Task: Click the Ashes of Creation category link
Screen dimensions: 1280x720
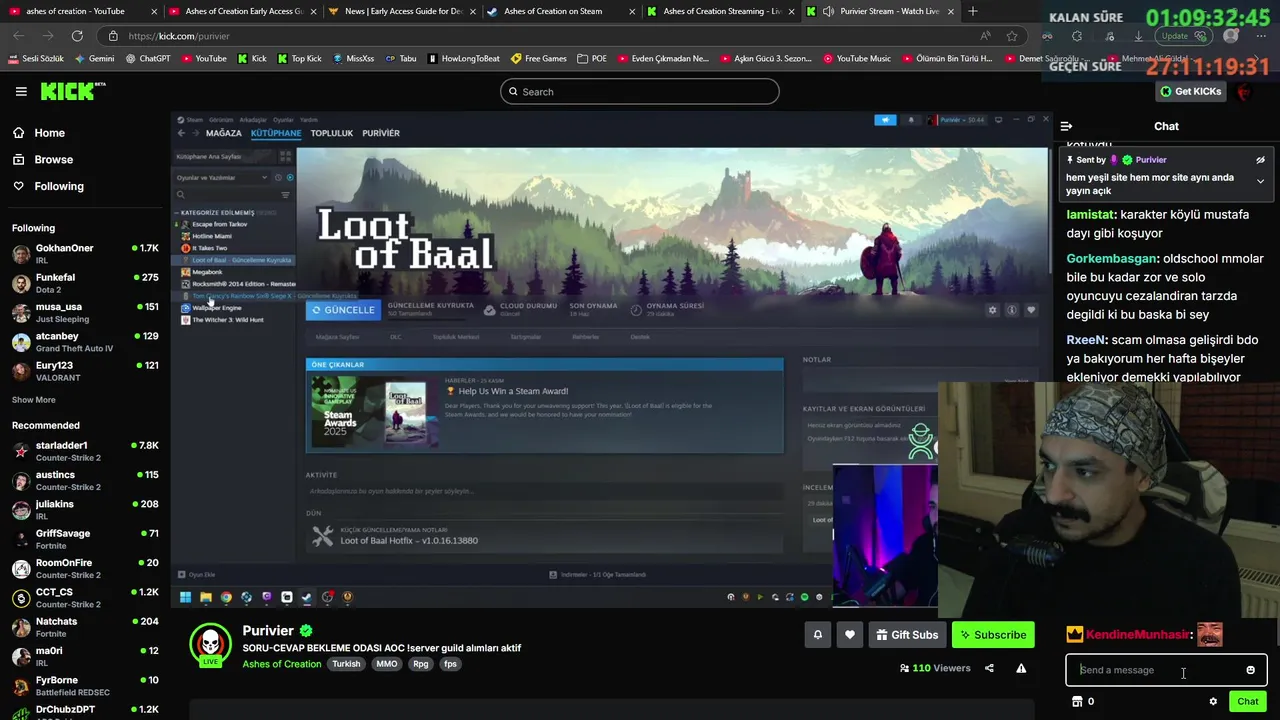Action: click(282, 664)
